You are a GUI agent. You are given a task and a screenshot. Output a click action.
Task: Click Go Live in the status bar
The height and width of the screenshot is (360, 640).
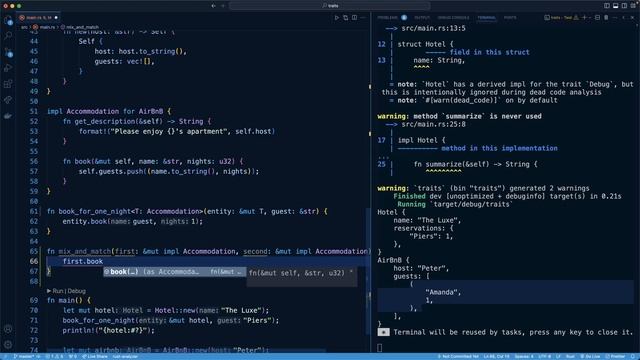tap(590, 356)
